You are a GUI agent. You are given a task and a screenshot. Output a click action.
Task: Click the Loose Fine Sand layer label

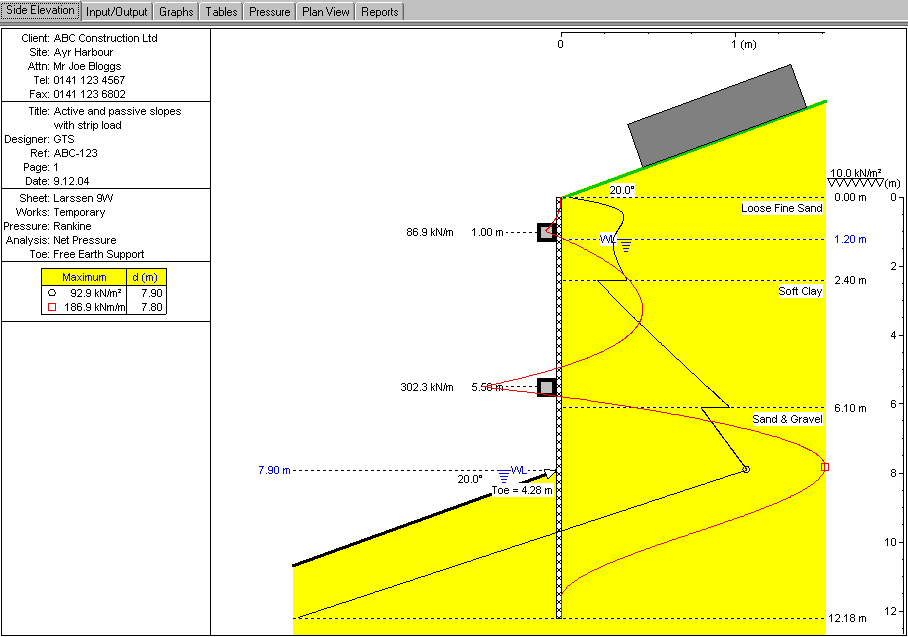pos(781,208)
